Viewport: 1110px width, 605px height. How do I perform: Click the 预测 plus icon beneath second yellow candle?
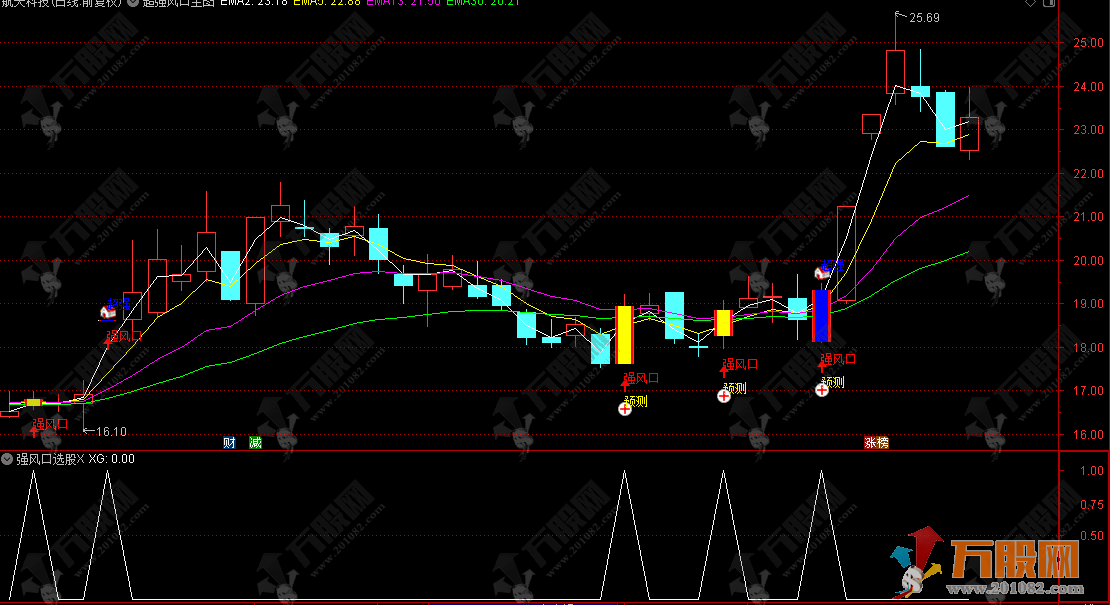(x=723, y=396)
